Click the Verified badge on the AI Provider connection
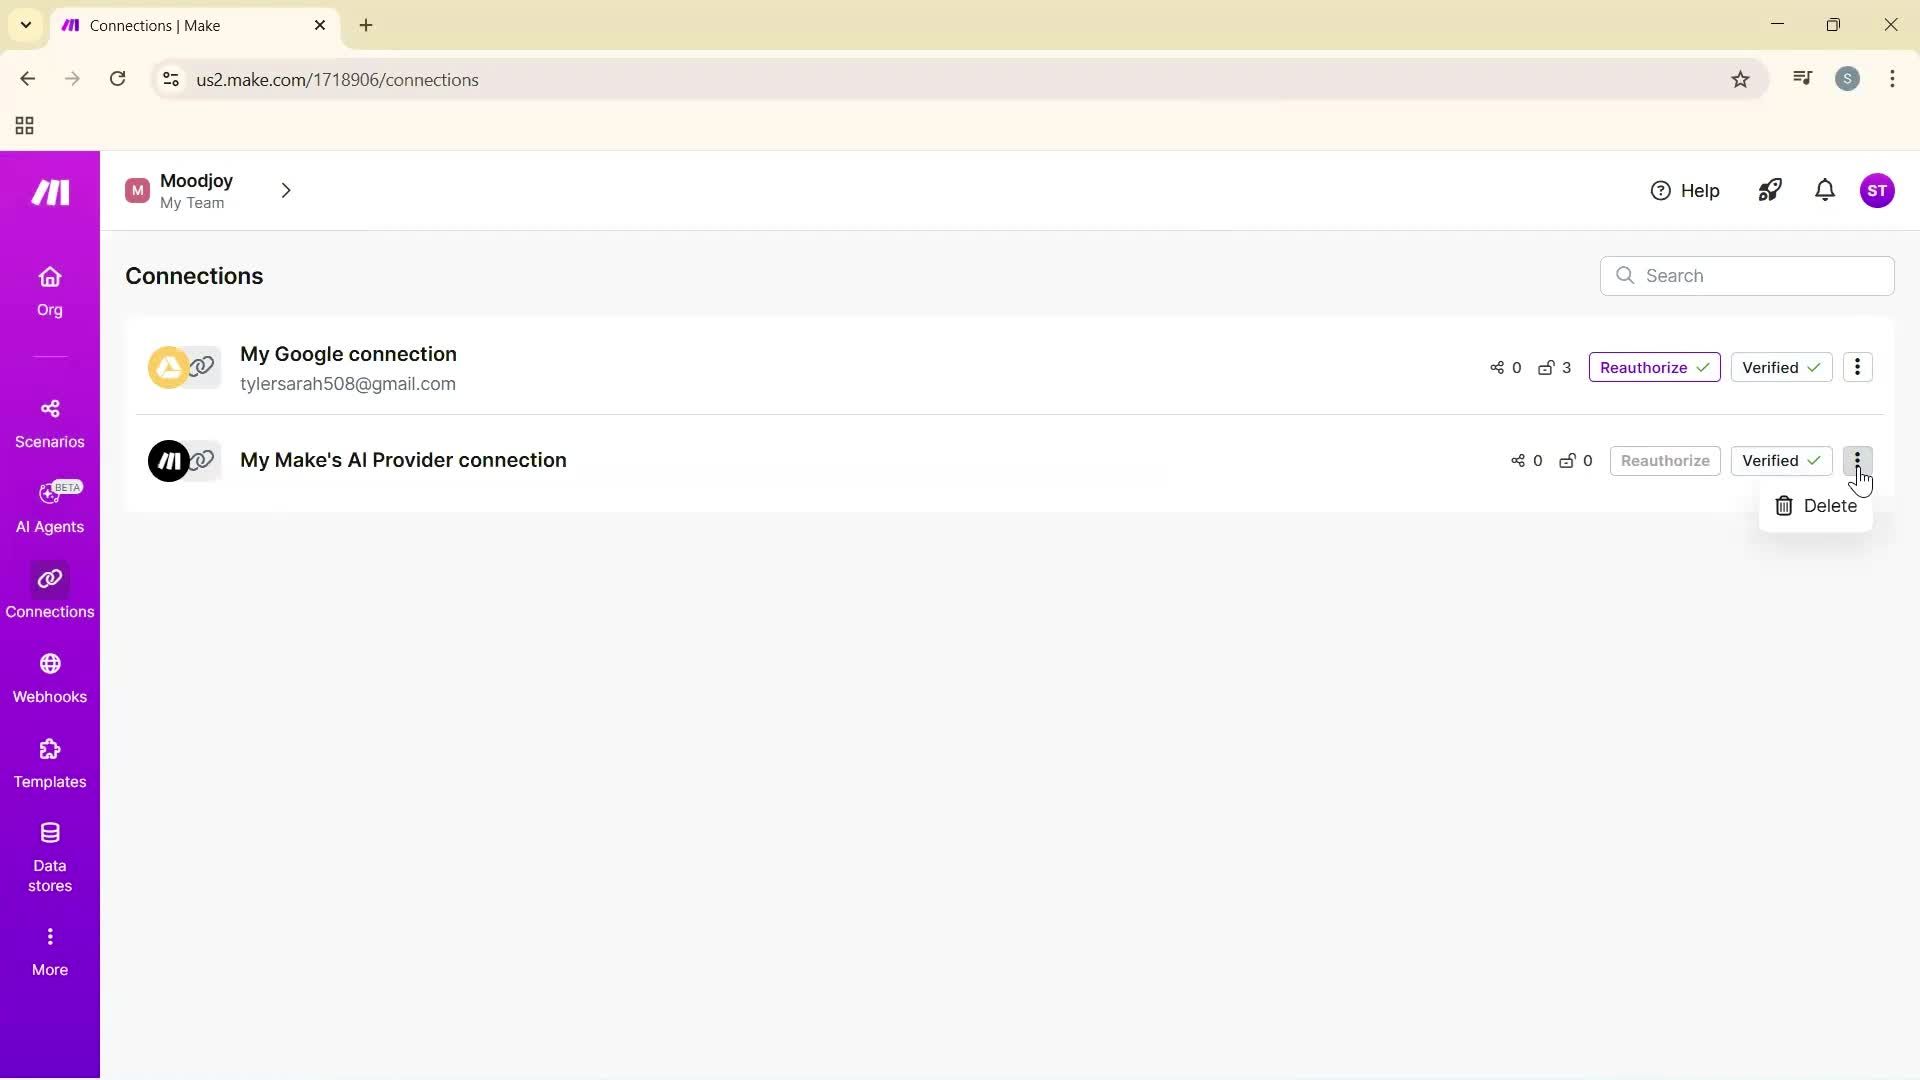The width and height of the screenshot is (1920, 1080). point(1782,460)
